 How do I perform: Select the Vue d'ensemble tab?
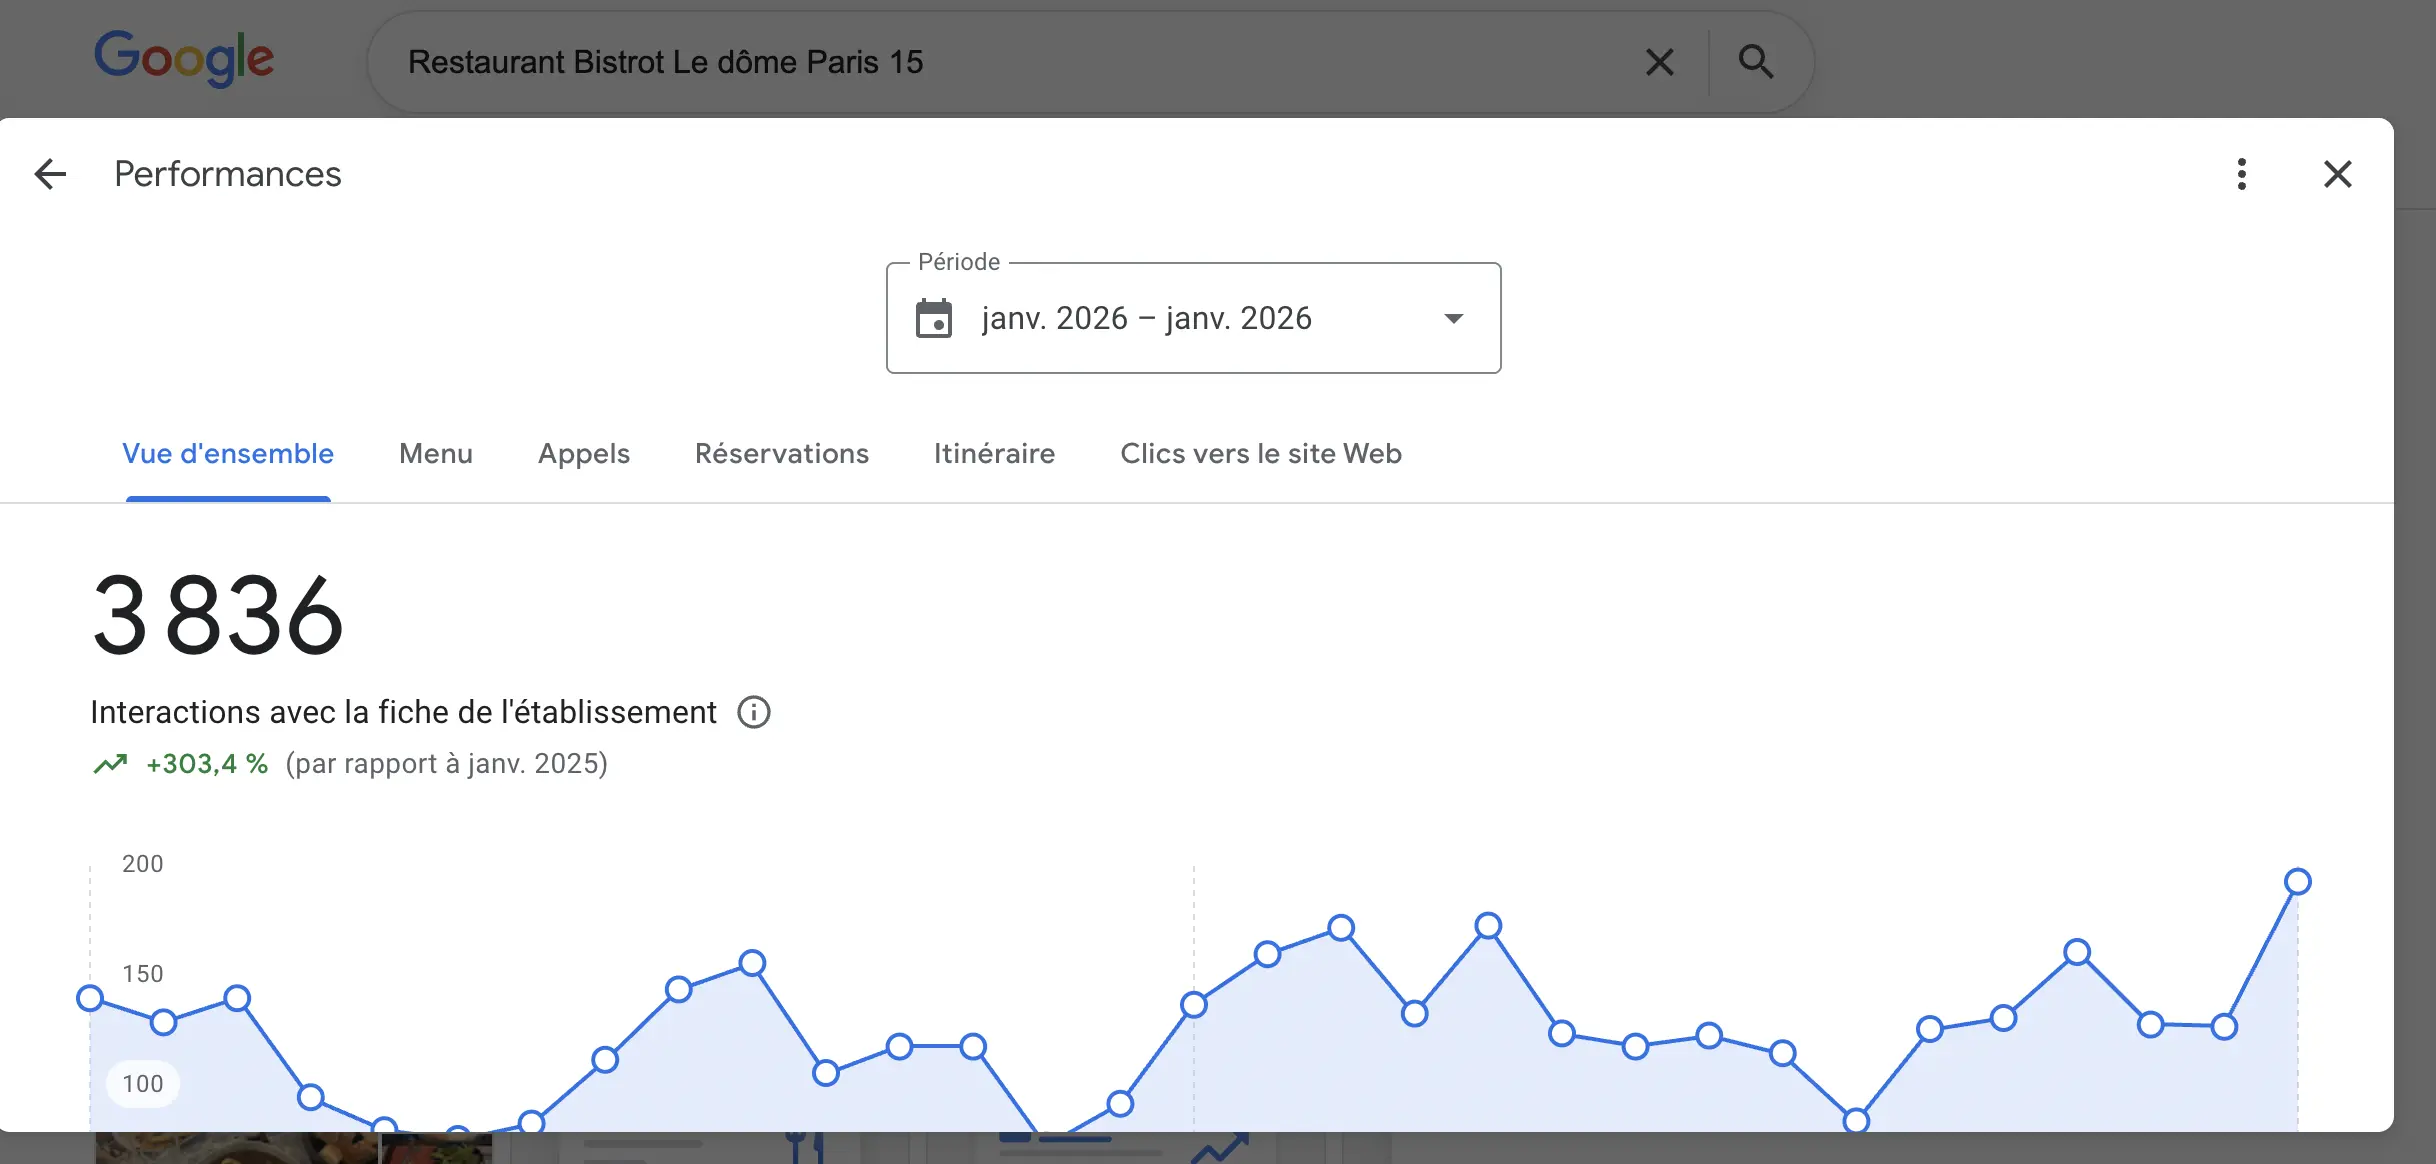tap(228, 454)
